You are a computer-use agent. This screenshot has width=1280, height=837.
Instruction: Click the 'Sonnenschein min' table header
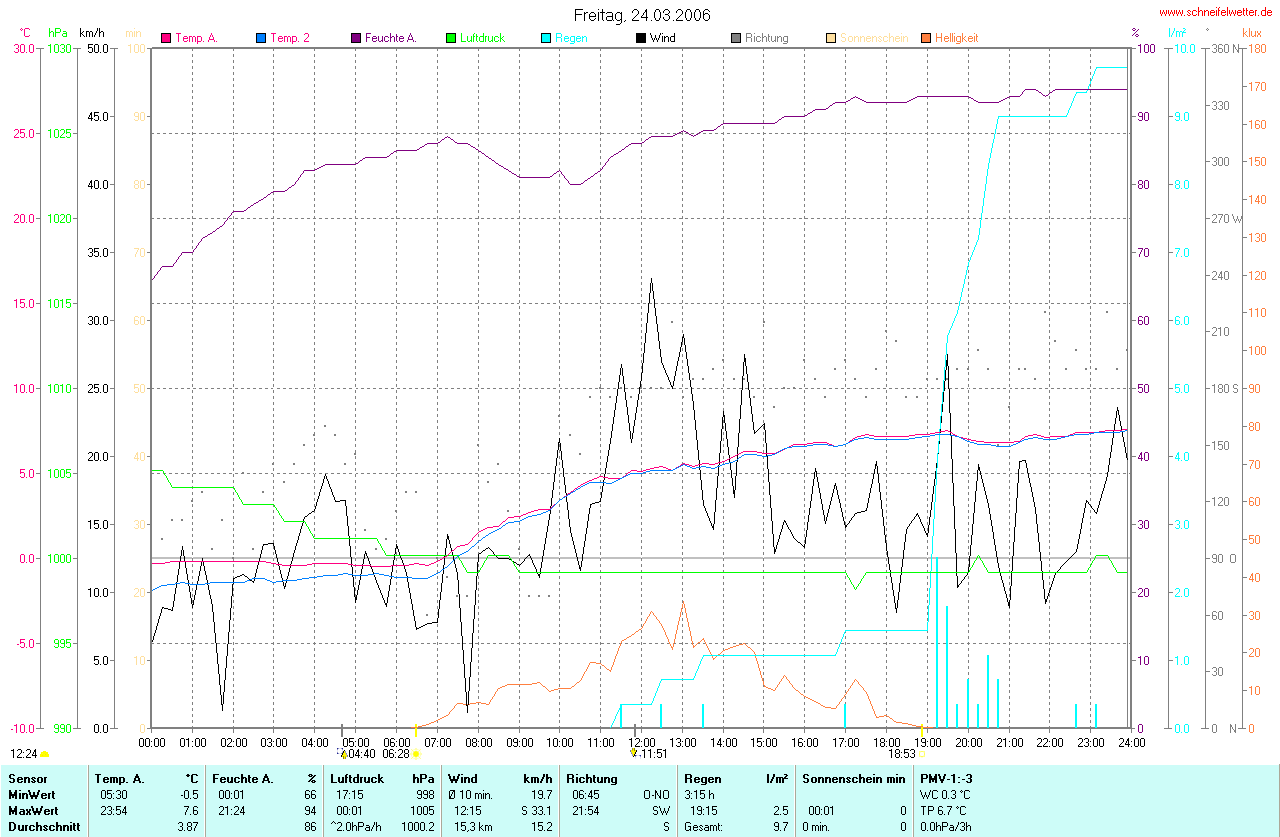tap(854, 778)
